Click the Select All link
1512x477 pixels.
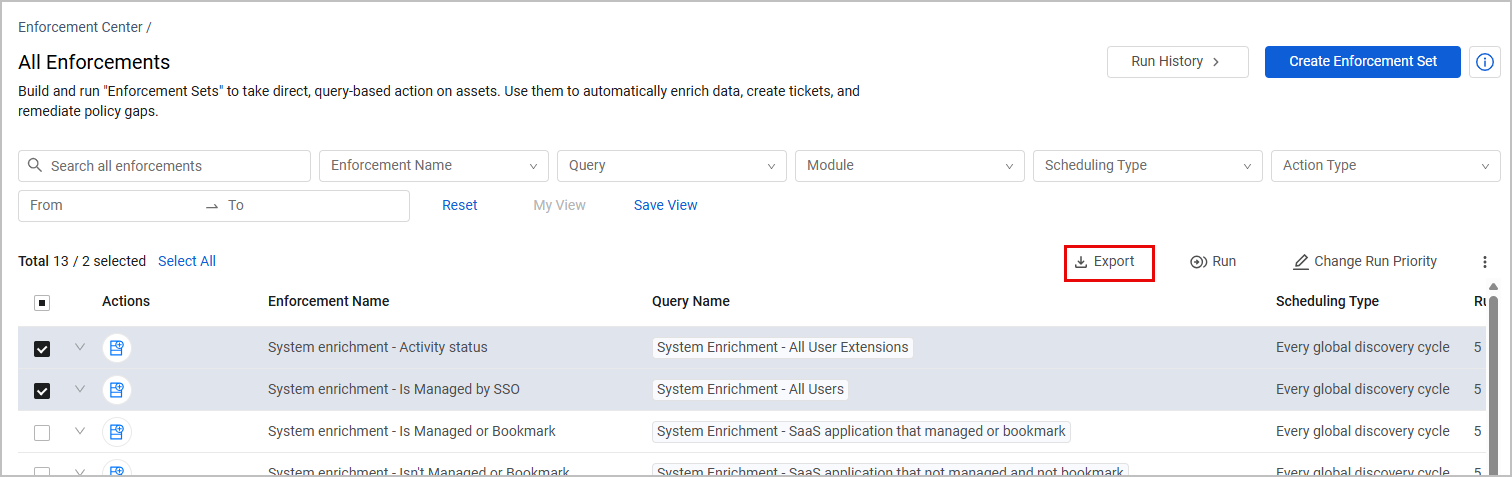(187, 262)
